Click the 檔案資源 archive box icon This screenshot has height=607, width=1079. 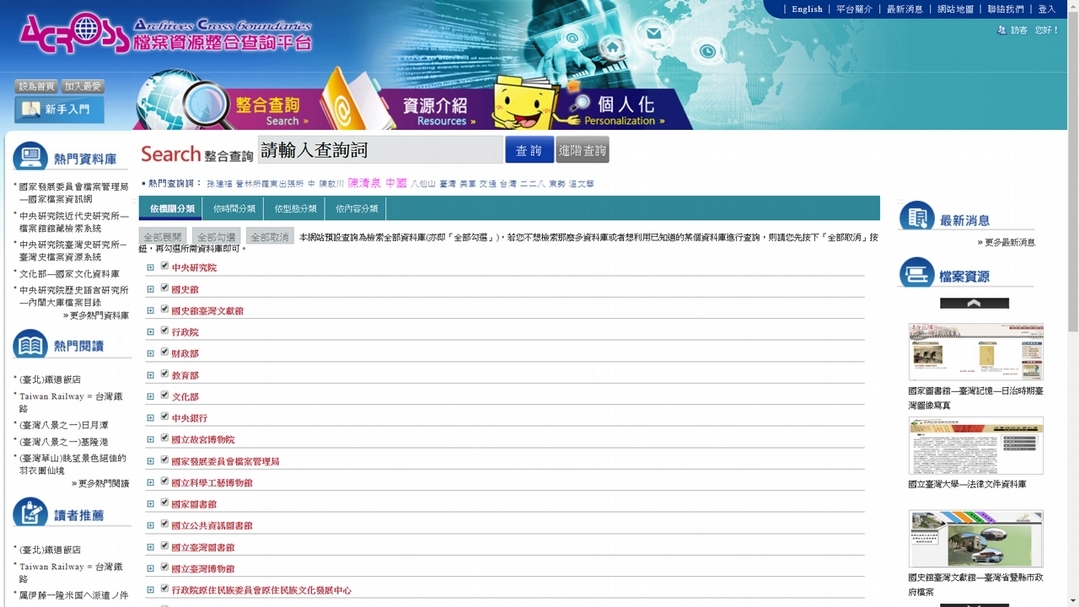pos(916,274)
